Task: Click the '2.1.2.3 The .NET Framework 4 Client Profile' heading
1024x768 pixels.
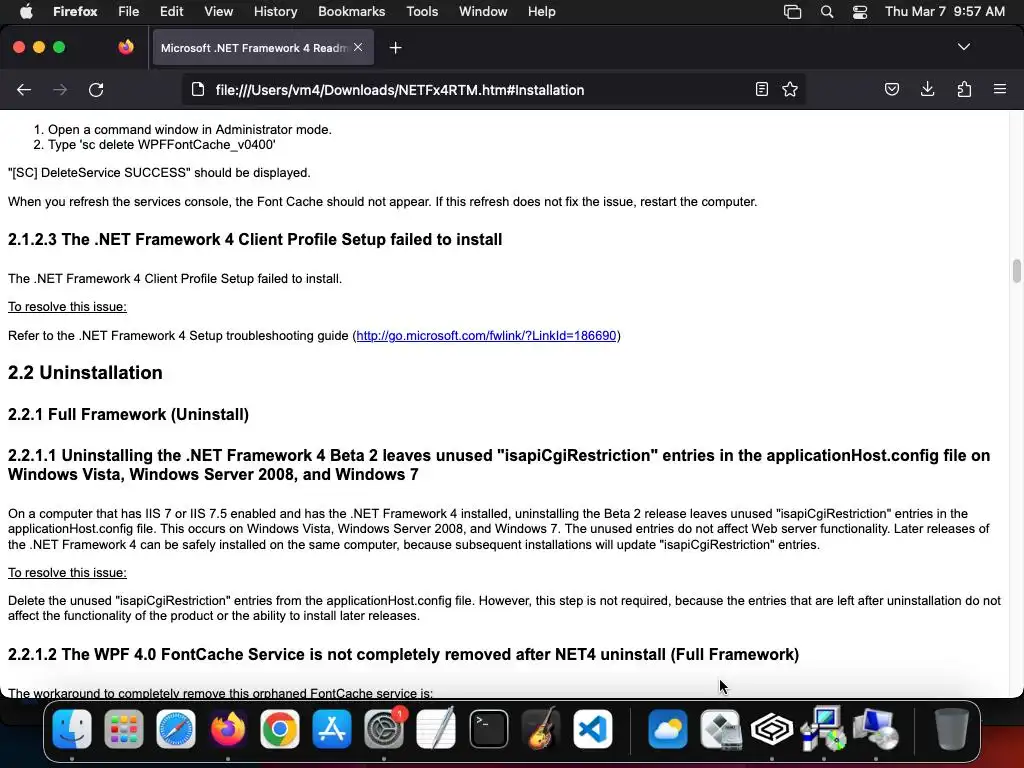Action: tap(255, 240)
